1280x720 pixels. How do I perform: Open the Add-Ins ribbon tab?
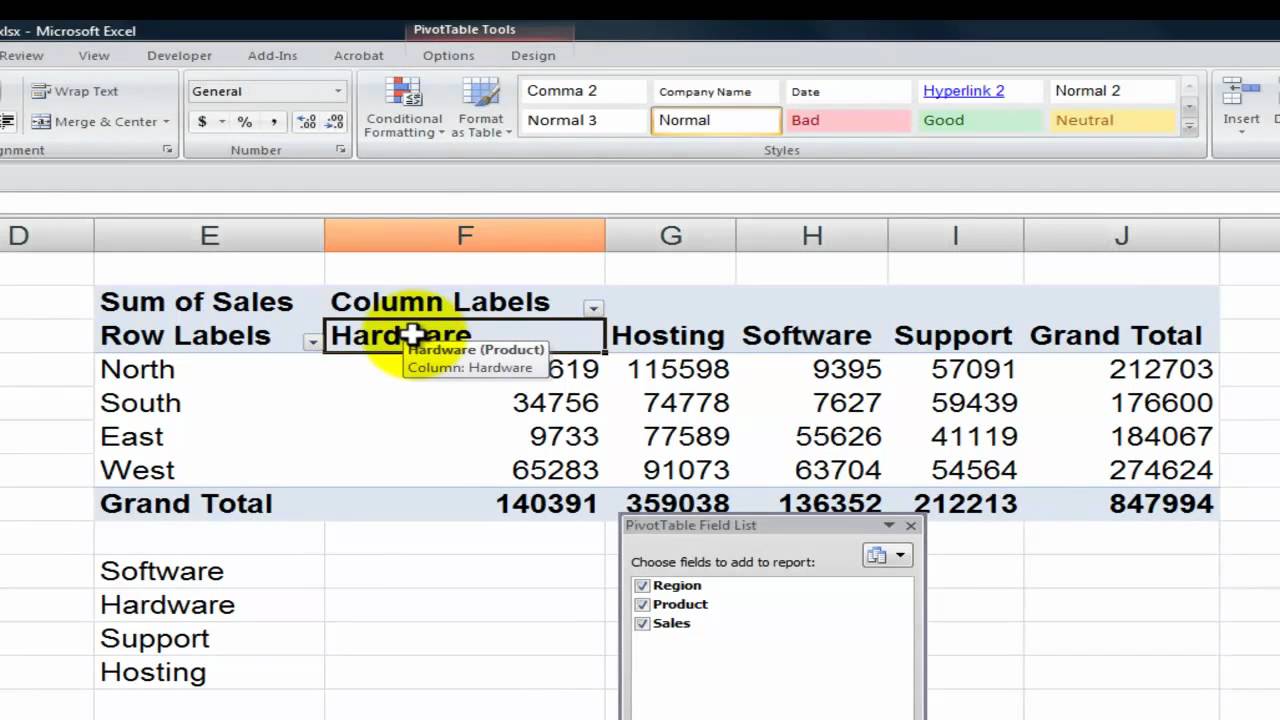click(x=273, y=56)
